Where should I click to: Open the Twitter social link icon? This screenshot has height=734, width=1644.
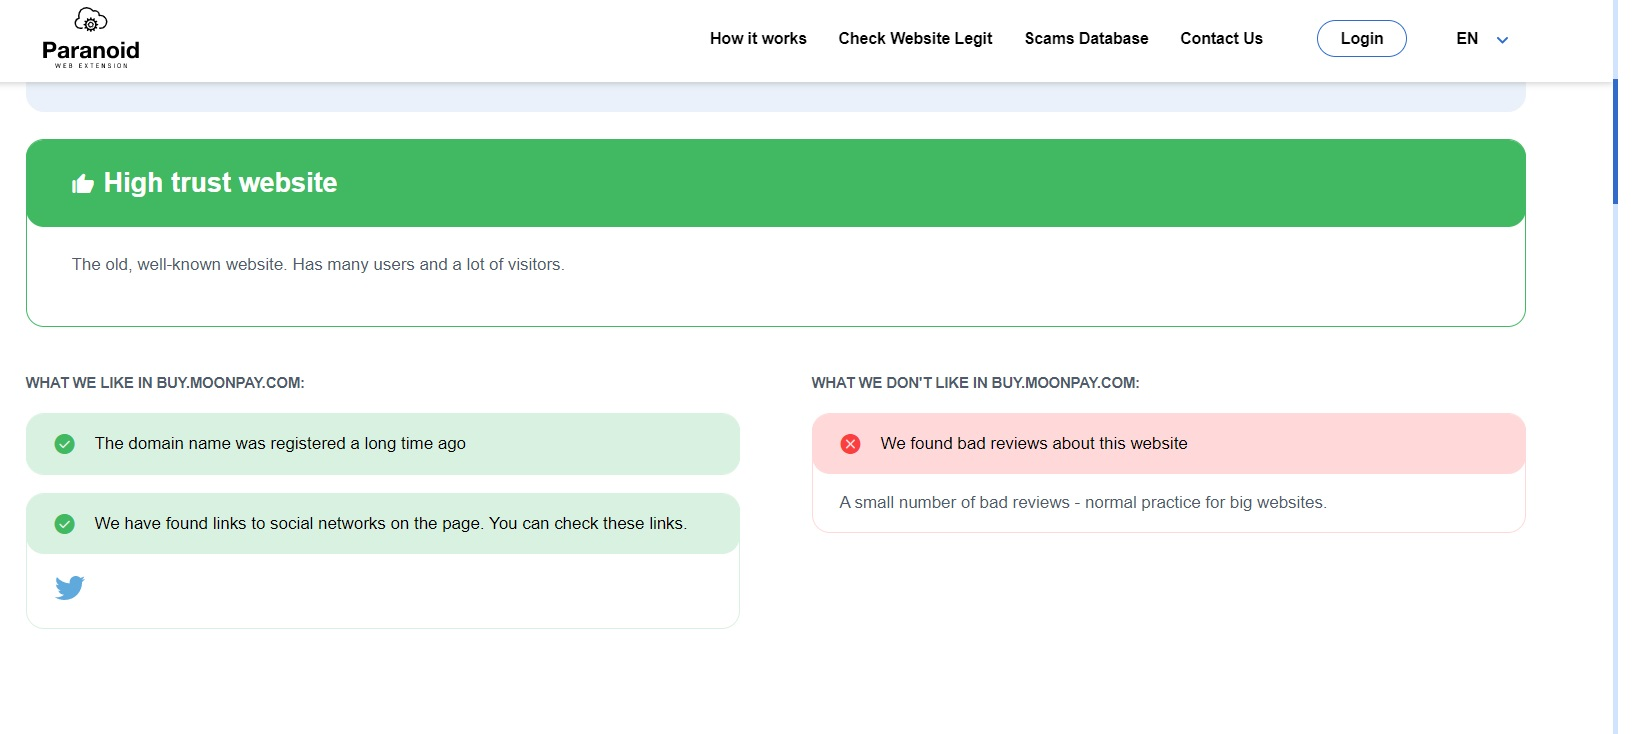pyautogui.click(x=70, y=588)
